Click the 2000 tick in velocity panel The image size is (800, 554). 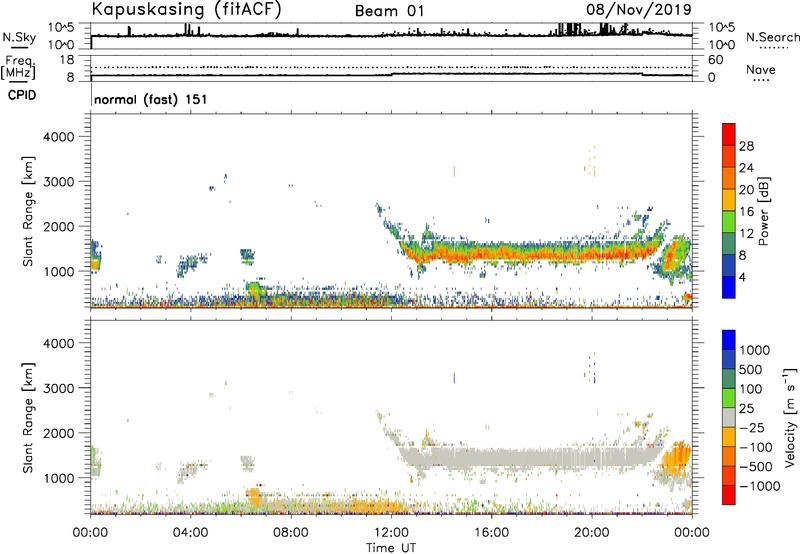coord(59,433)
